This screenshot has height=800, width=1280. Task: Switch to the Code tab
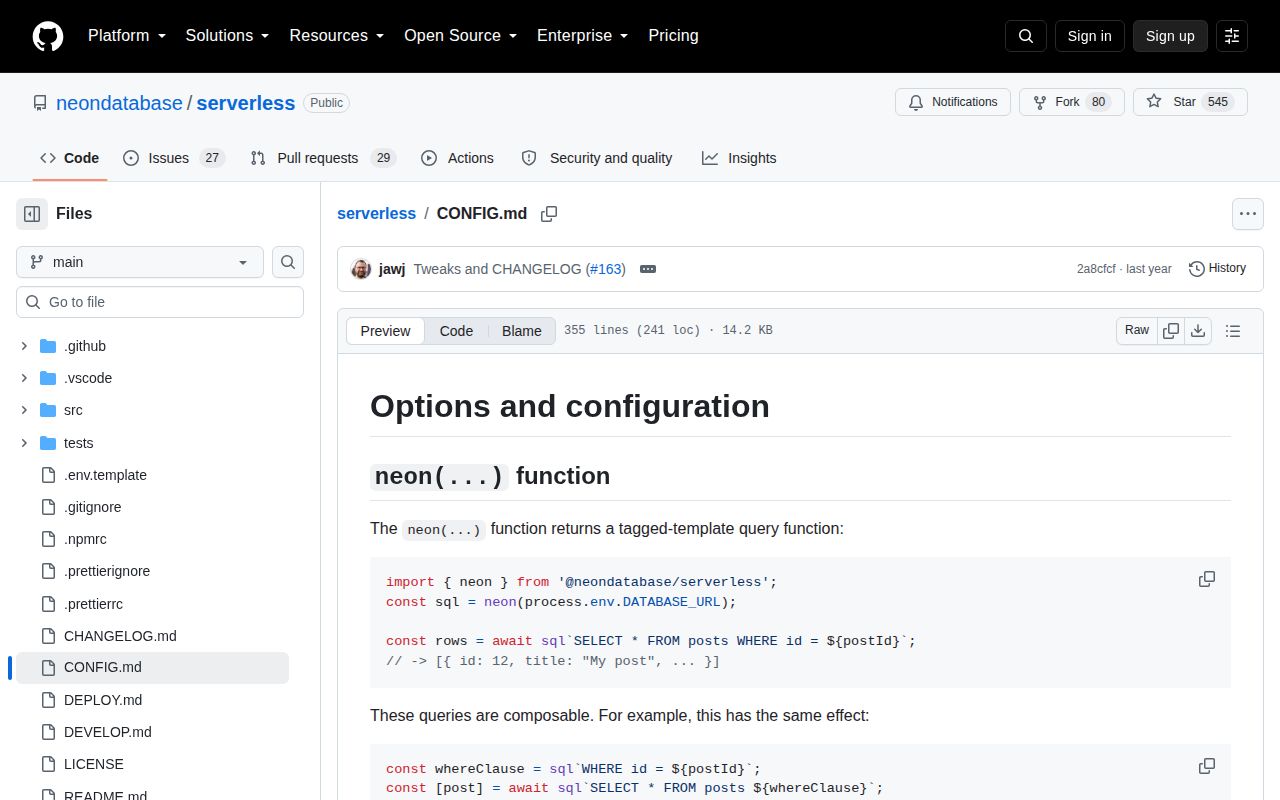(x=69, y=158)
